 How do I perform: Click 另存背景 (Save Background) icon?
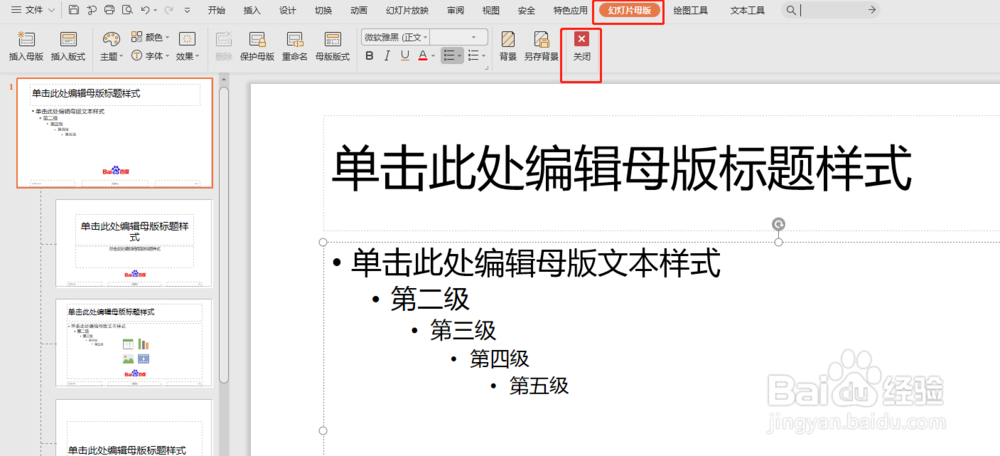pos(541,40)
